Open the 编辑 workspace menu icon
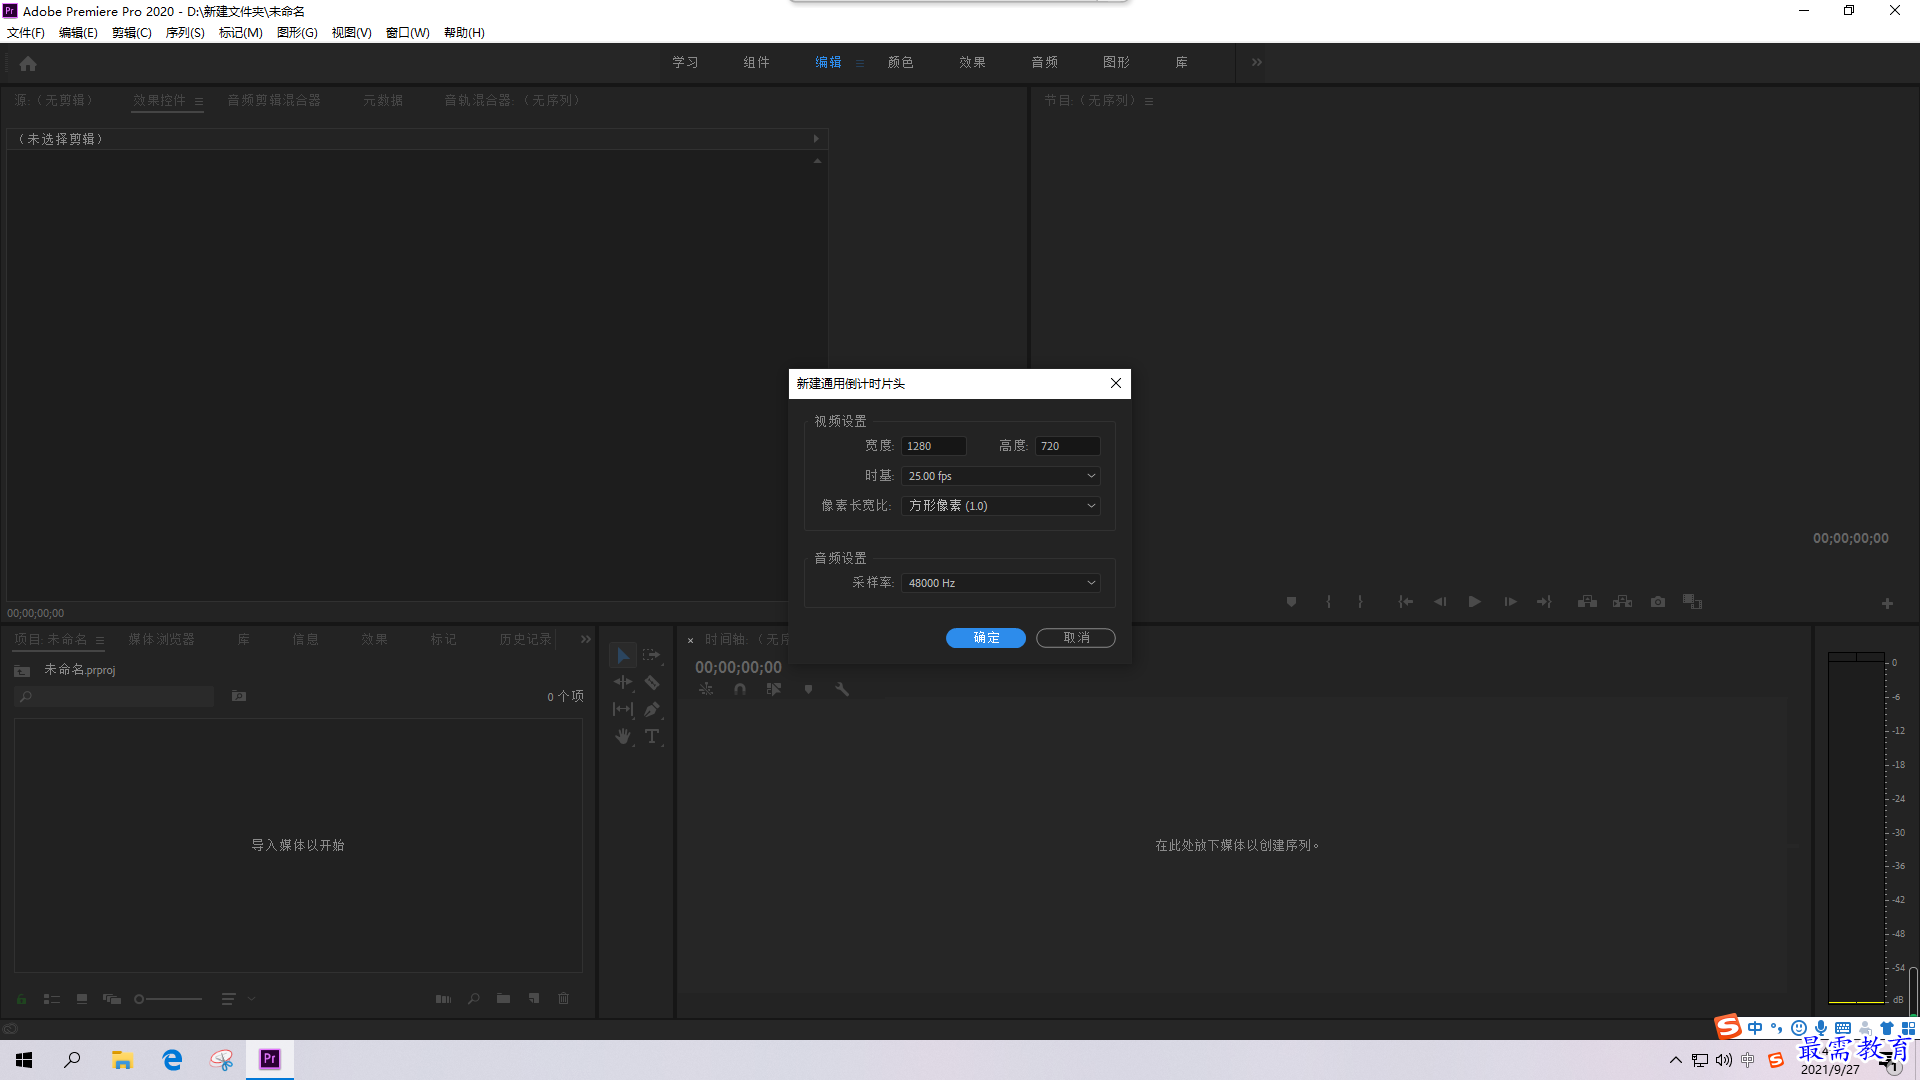The height and width of the screenshot is (1080, 1920). 860,63
